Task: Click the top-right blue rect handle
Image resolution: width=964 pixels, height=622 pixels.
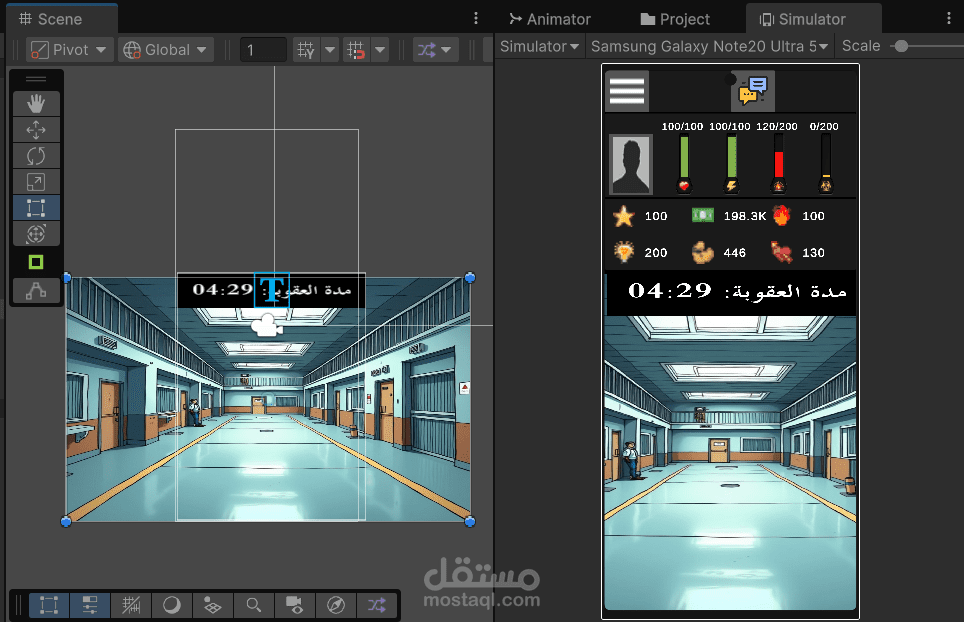Action: click(470, 278)
